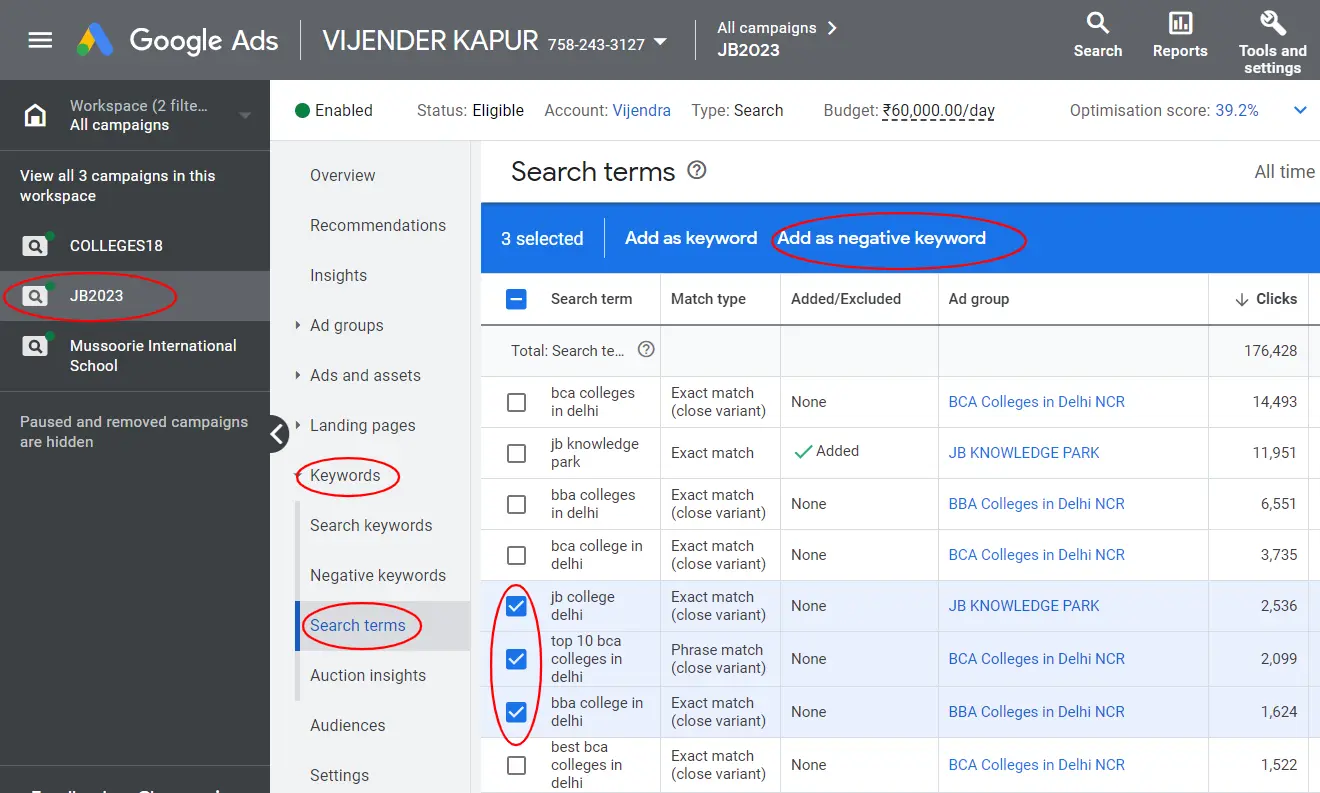
Task: Click Add as keyword
Action: pyautogui.click(x=691, y=238)
